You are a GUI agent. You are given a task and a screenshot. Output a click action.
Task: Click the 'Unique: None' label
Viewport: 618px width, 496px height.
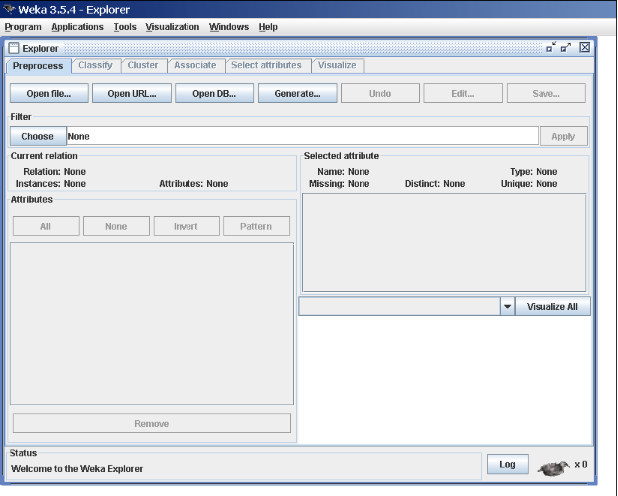(529, 183)
